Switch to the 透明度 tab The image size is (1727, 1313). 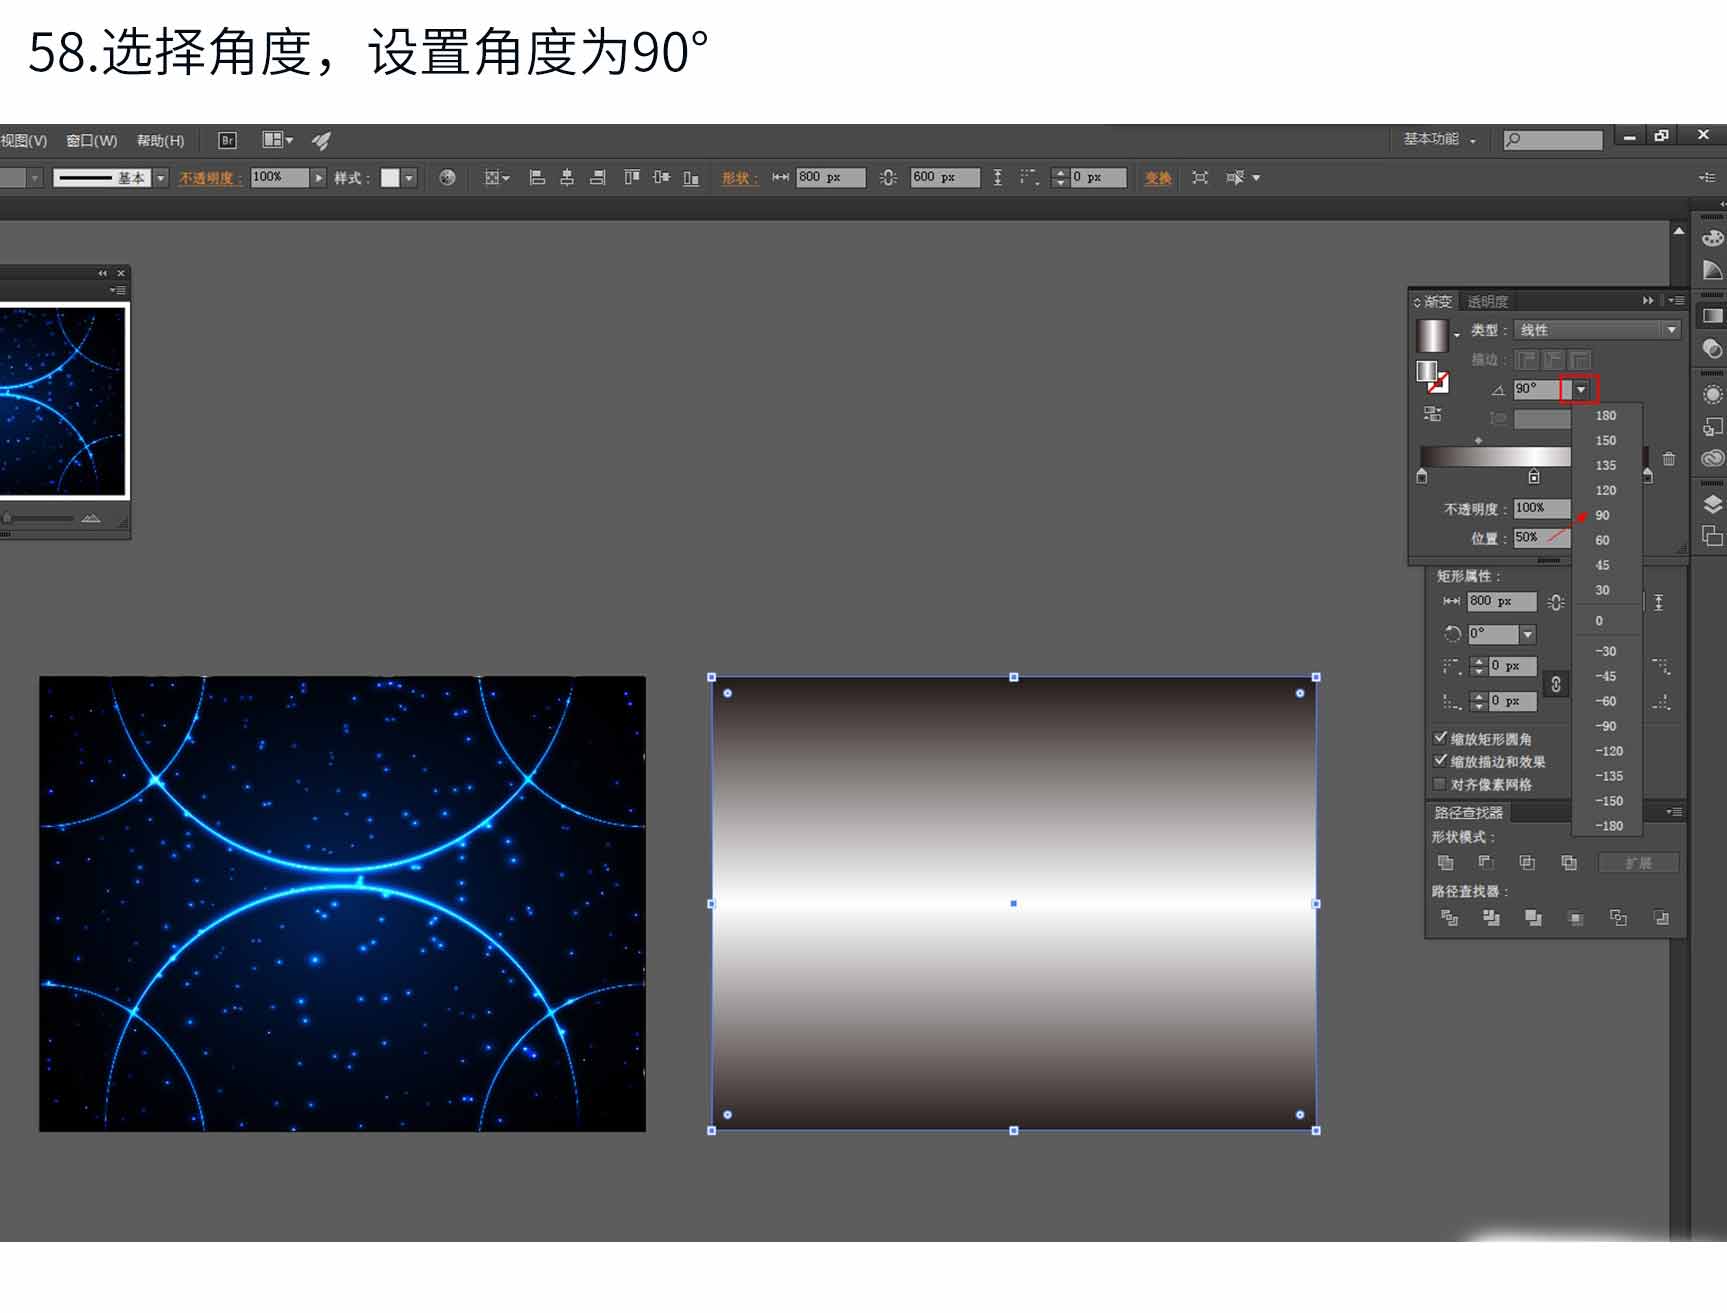[x=1487, y=301]
